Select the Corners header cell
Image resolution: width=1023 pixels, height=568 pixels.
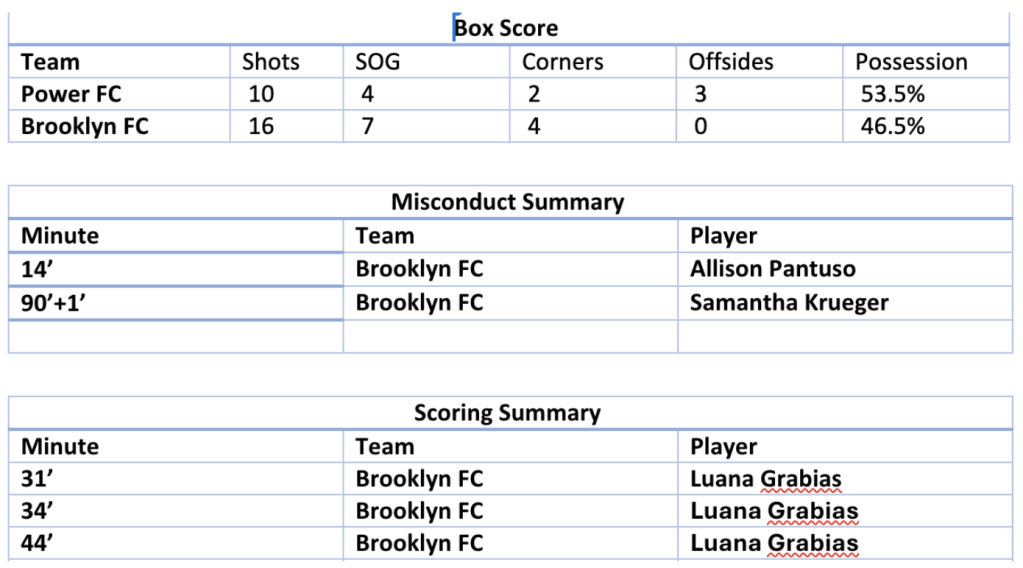coord(592,62)
